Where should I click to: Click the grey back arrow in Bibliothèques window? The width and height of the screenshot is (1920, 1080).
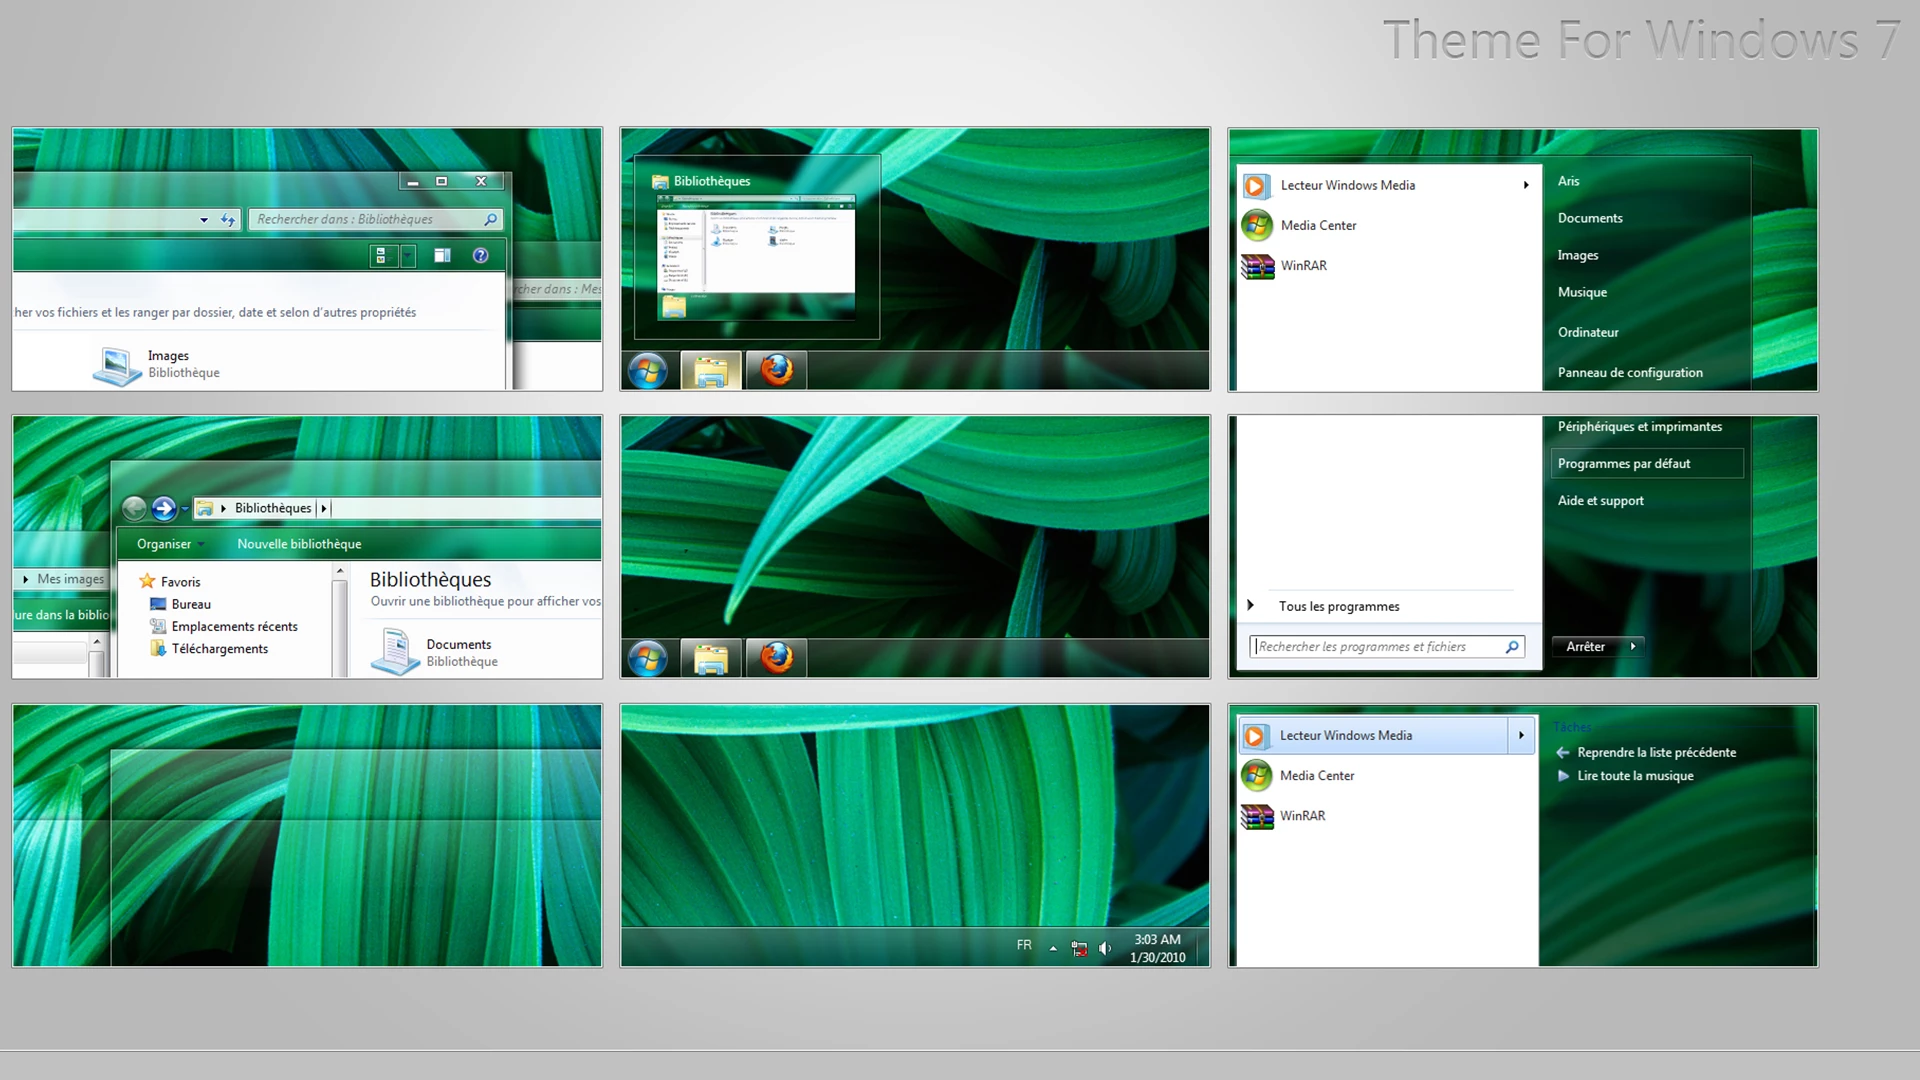pos(134,508)
